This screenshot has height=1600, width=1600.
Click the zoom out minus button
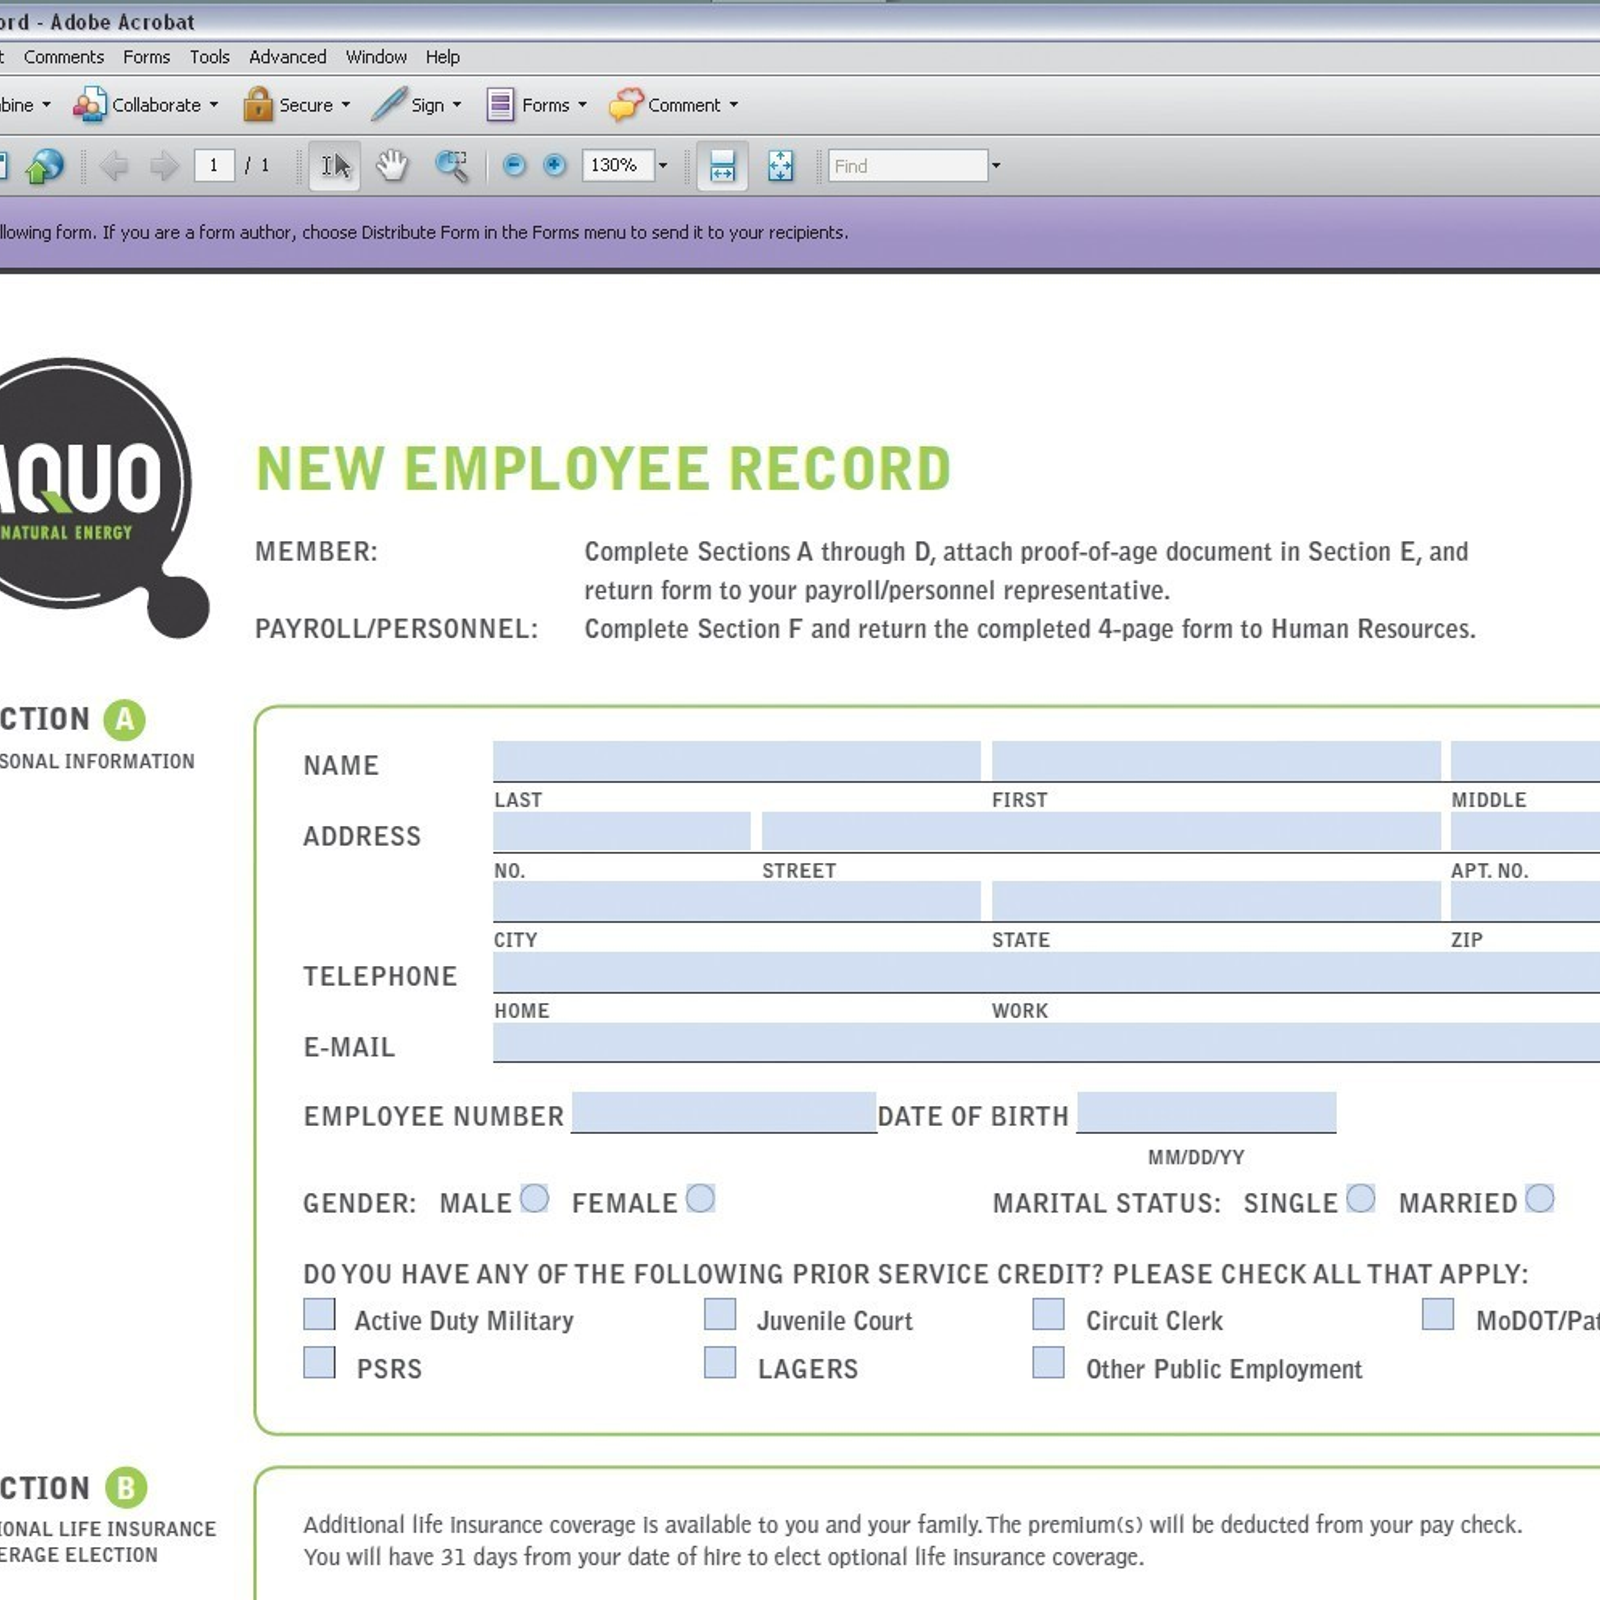tap(514, 165)
